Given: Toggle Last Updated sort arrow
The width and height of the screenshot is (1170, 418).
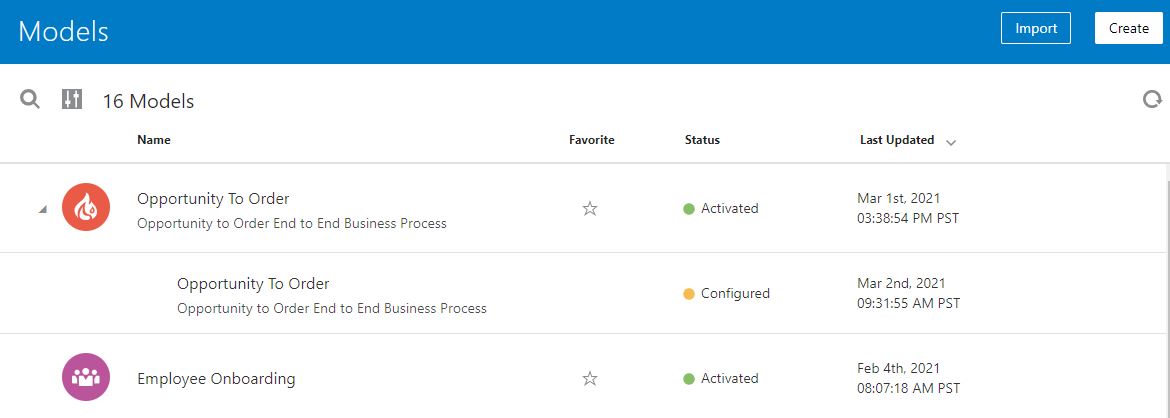Looking at the screenshot, I should tap(951, 142).
